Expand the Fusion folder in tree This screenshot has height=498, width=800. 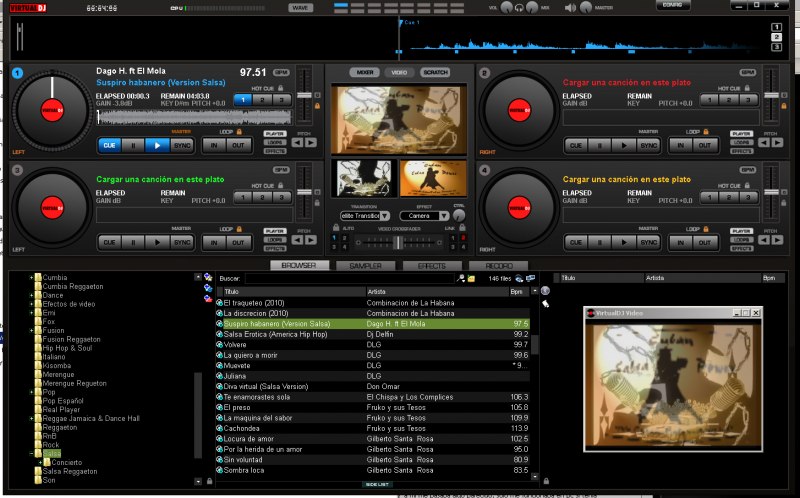point(32,331)
